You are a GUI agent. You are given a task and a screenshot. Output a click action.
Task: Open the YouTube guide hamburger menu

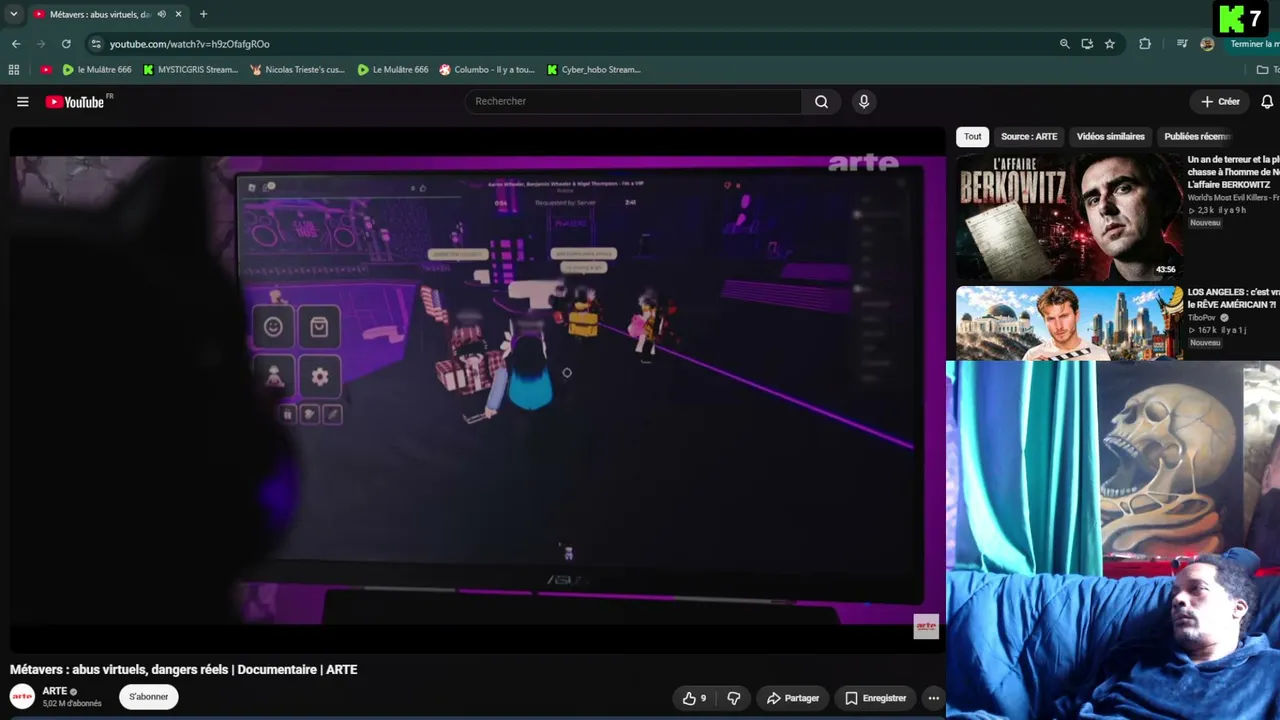coord(23,101)
